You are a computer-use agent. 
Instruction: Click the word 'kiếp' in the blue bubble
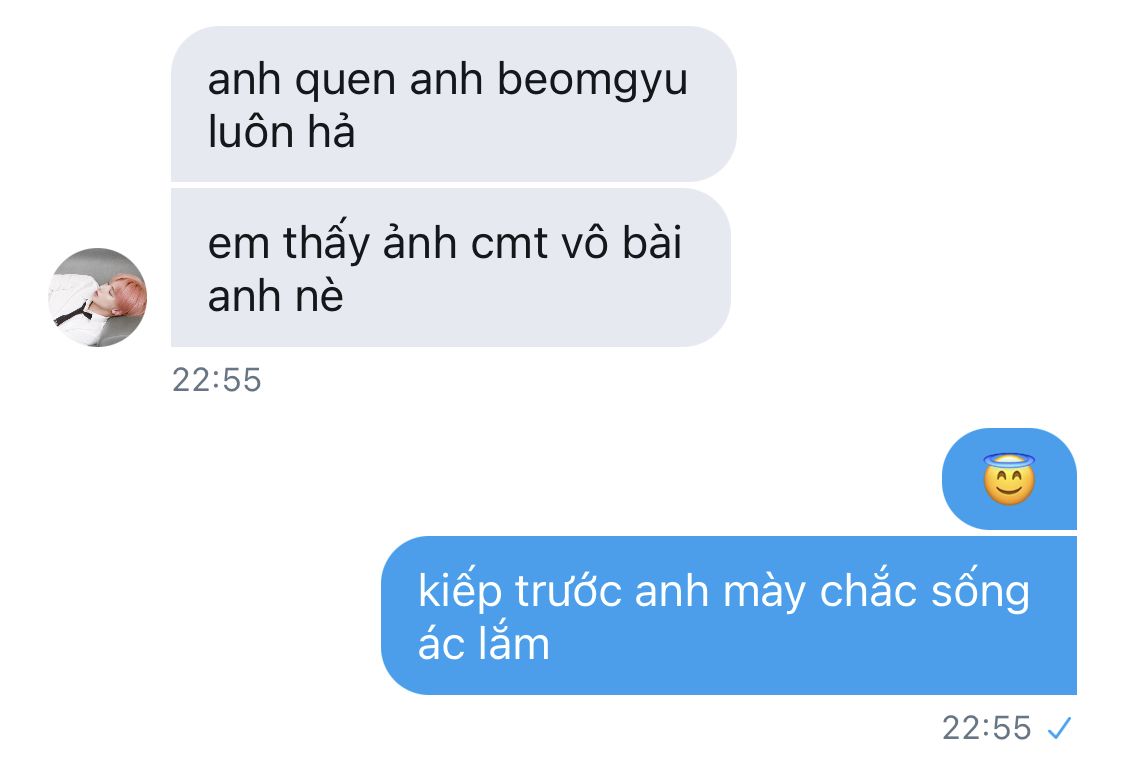[460, 593]
